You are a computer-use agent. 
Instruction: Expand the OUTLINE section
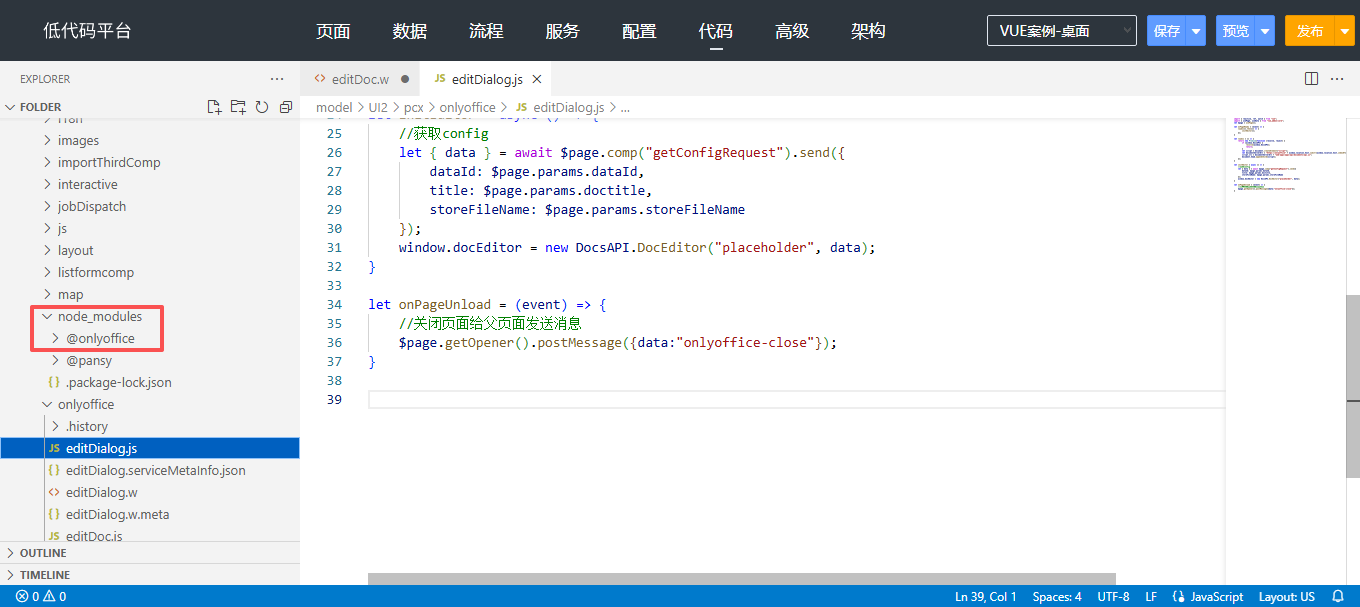pyautogui.click(x=43, y=553)
